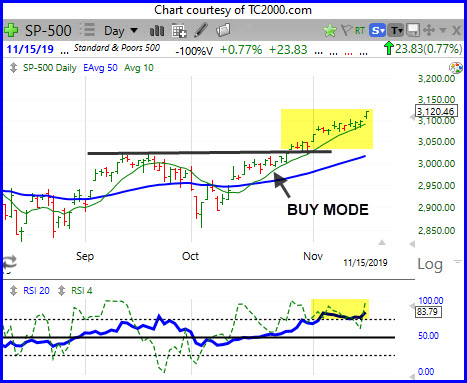Click the 3,200.00 price scale label
The image size is (467, 383).
point(436,79)
